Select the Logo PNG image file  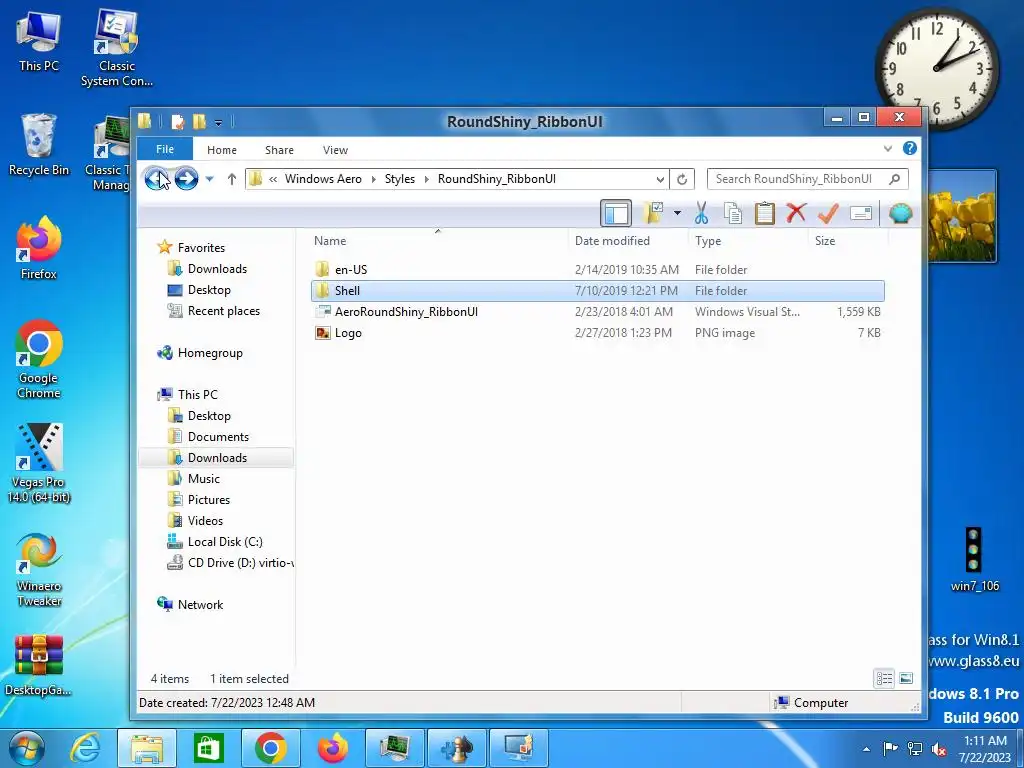[x=598, y=332]
